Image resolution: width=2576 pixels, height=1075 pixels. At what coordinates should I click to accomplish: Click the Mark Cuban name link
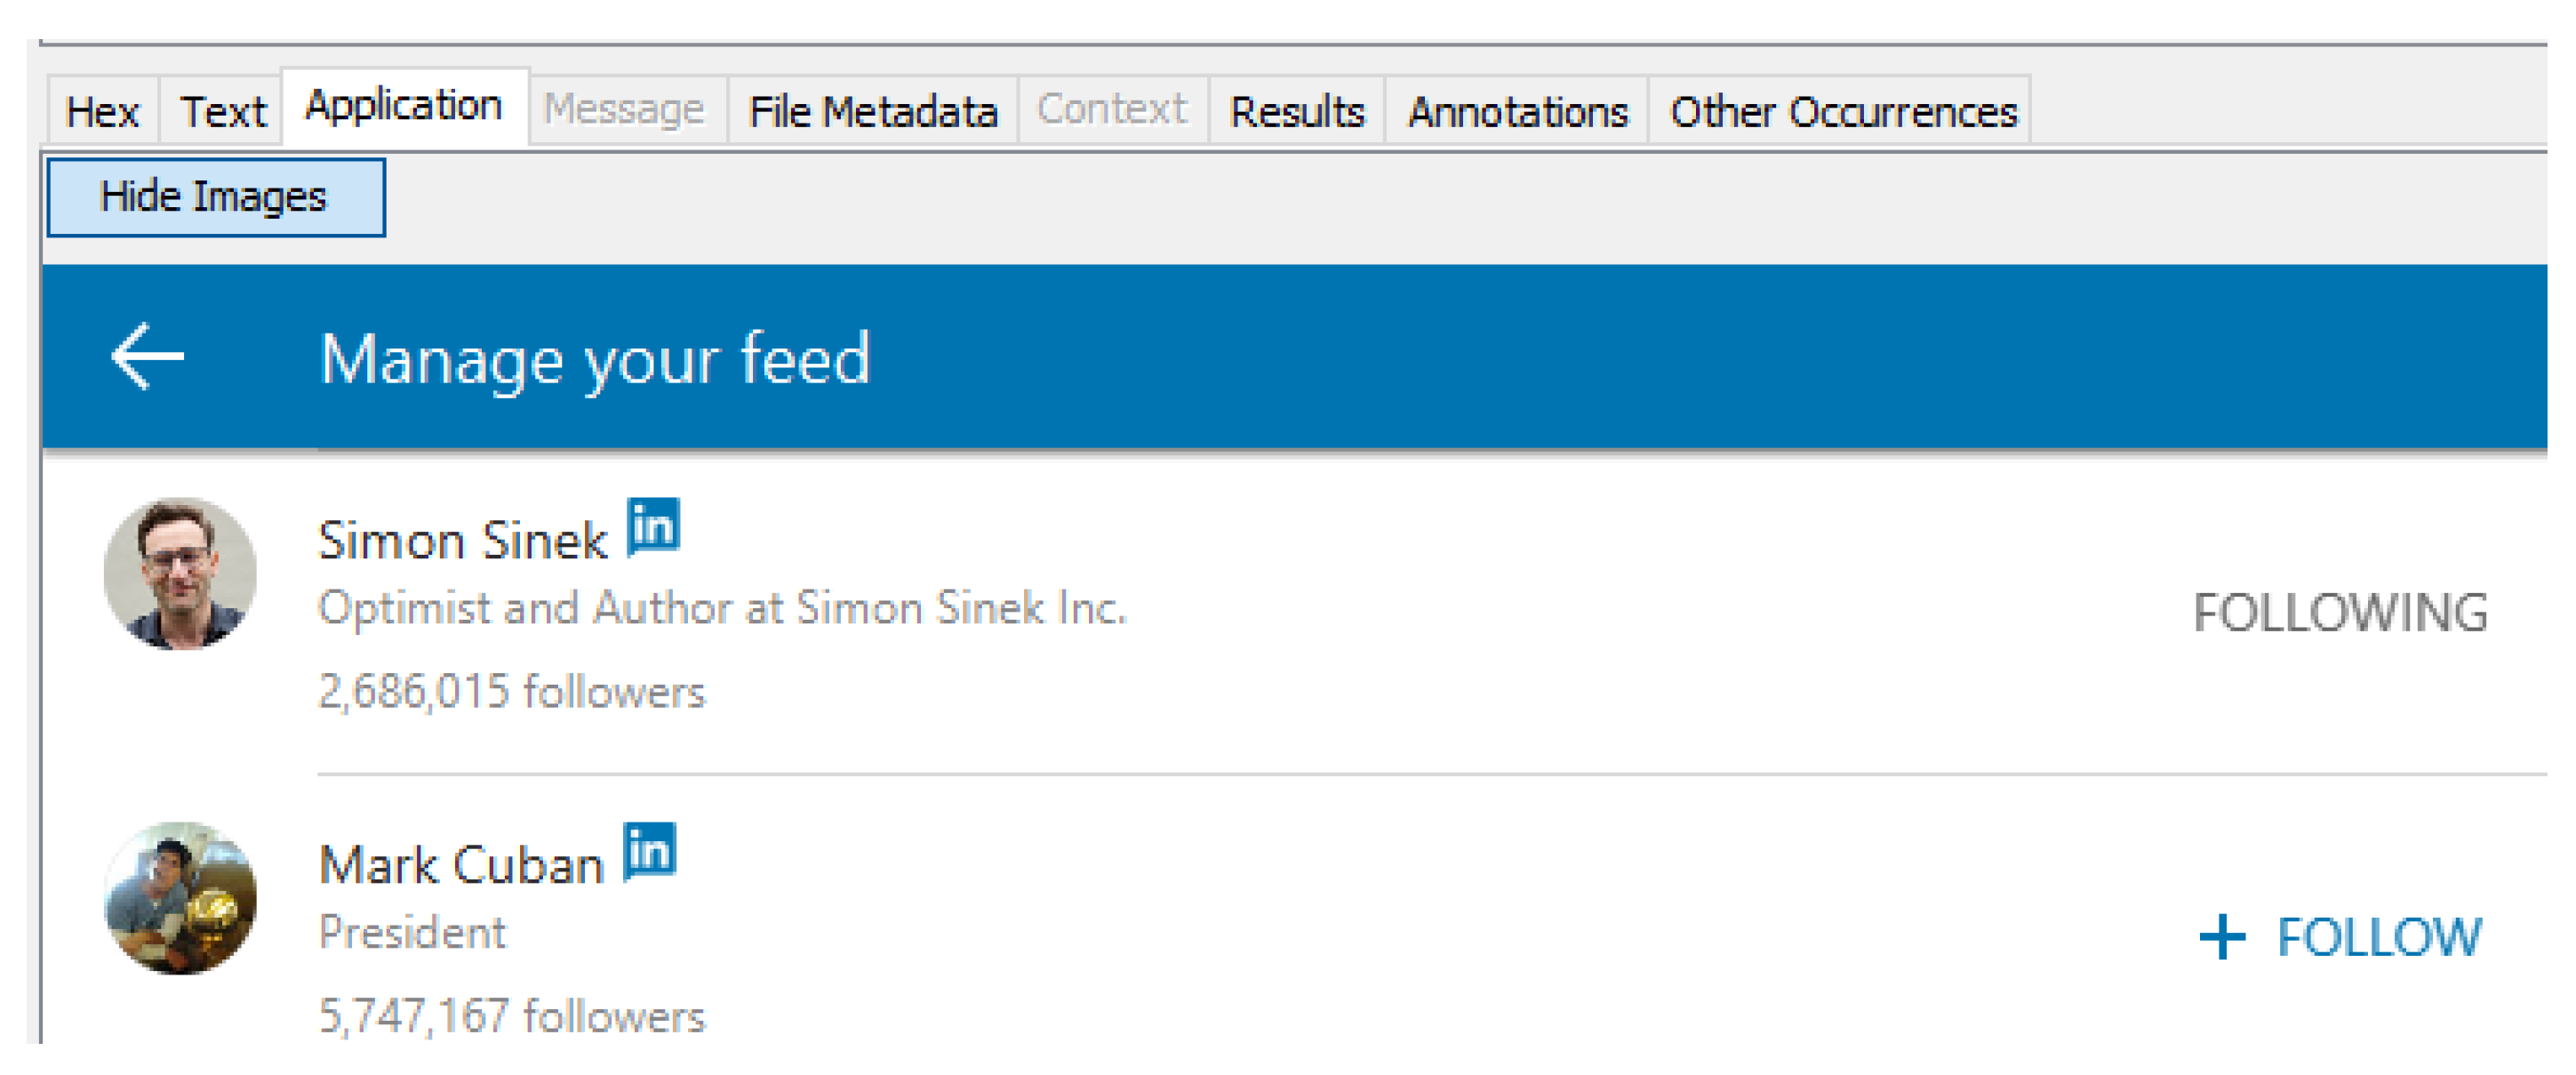(x=461, y=865)
